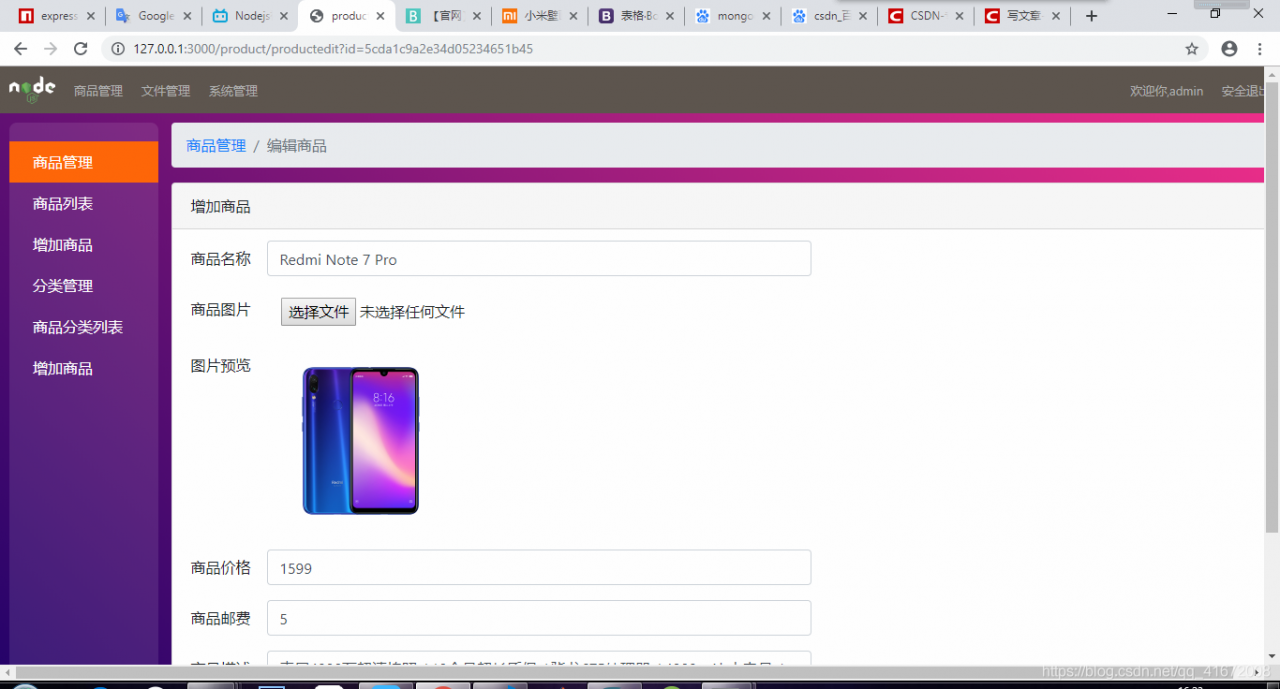Go back using the browser back arrow
The width and height of the screenshot is (1280, 689).
20,48
